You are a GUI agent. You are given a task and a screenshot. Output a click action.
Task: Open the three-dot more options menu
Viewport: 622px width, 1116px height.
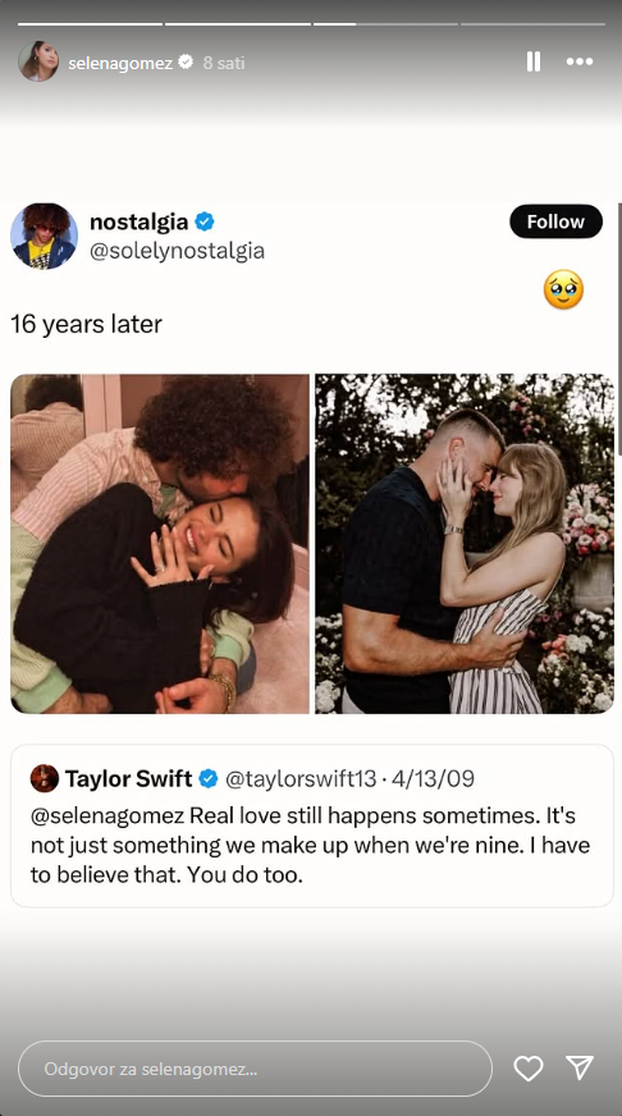[x=580, y=62]
